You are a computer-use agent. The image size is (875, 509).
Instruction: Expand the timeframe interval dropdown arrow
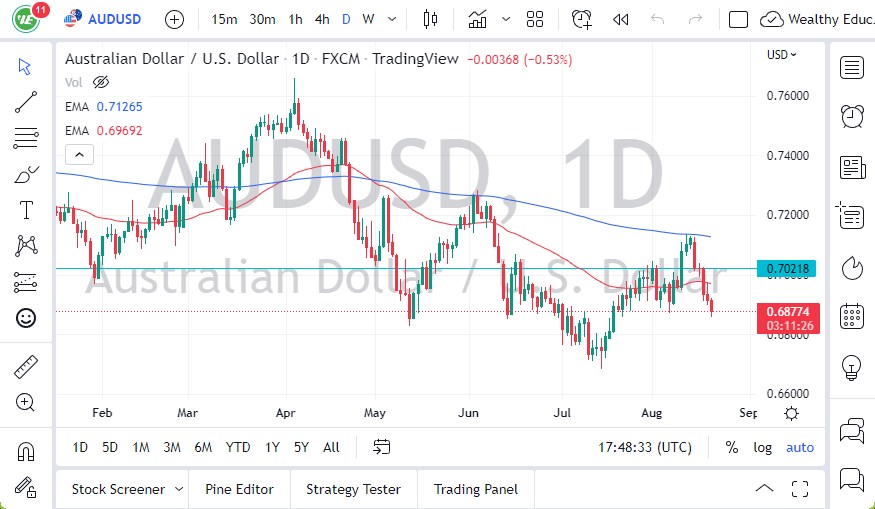[390, 19]
